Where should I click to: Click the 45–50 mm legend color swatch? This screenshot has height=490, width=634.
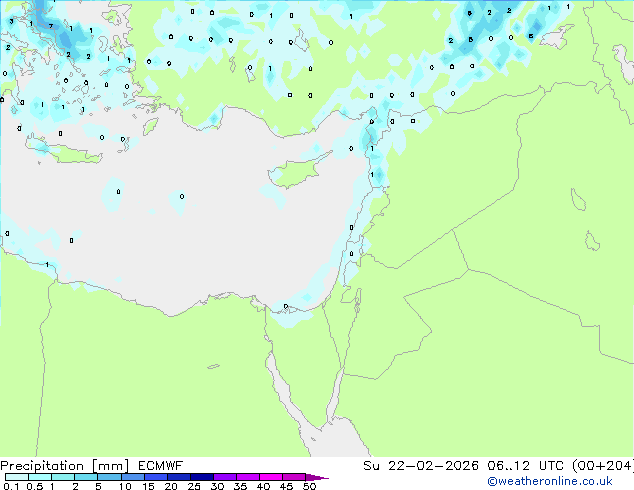coord(294,477)
